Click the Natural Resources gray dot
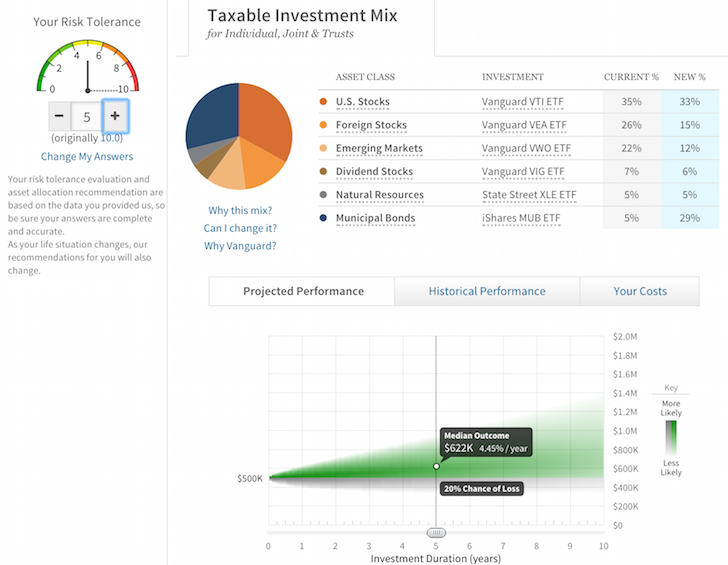The height and width of the screenshot is (565, 728). click(323, 194)
